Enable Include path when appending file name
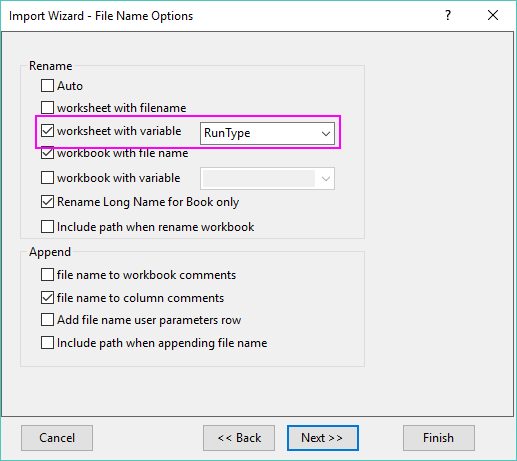 pyautogui.click(x=47, y=343)
